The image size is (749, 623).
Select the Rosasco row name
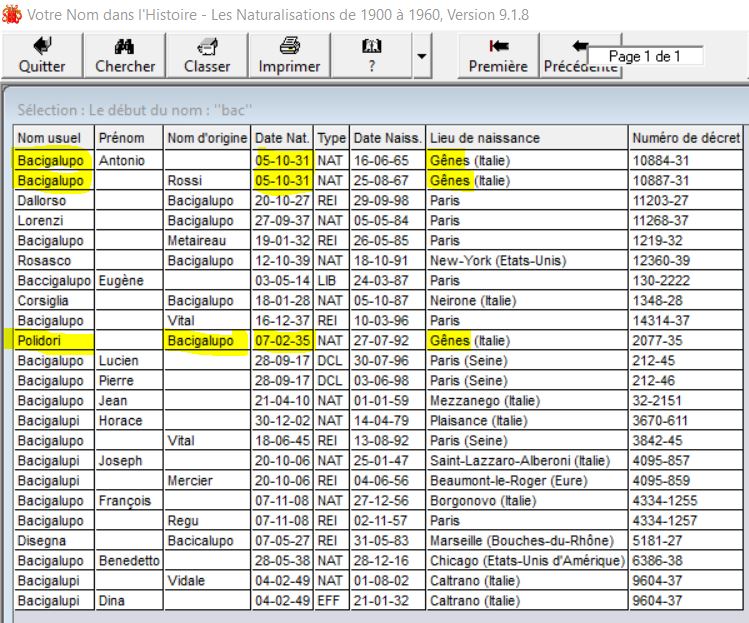pyautogui.click(x=54, y=261)
